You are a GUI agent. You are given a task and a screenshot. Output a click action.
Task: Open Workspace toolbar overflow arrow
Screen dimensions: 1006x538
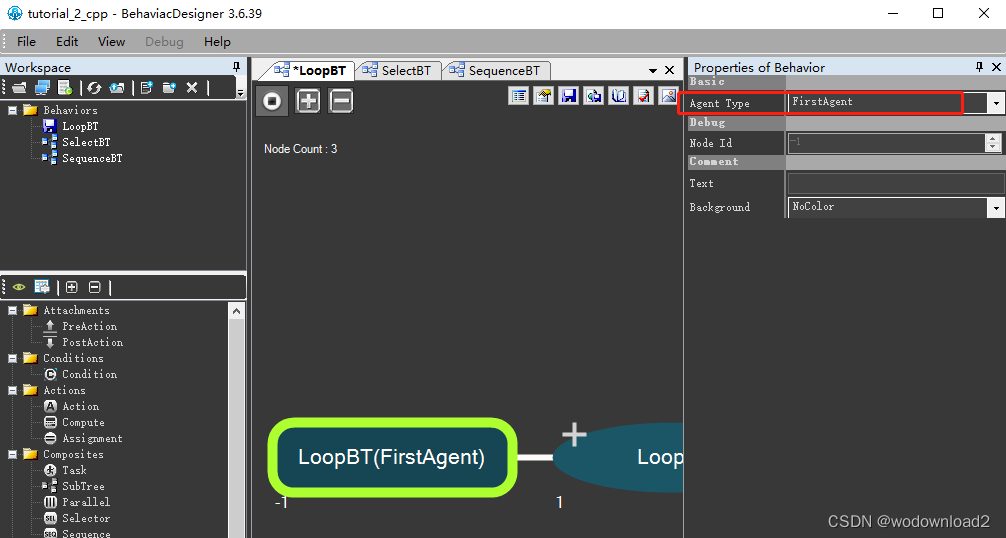[x=241, y=93]
